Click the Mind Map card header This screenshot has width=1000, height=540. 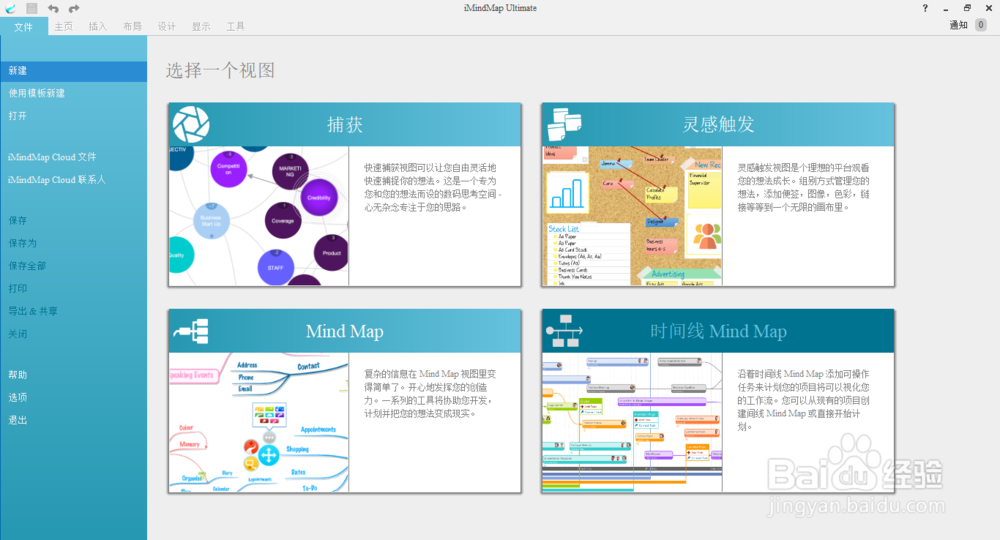(345, 331)
